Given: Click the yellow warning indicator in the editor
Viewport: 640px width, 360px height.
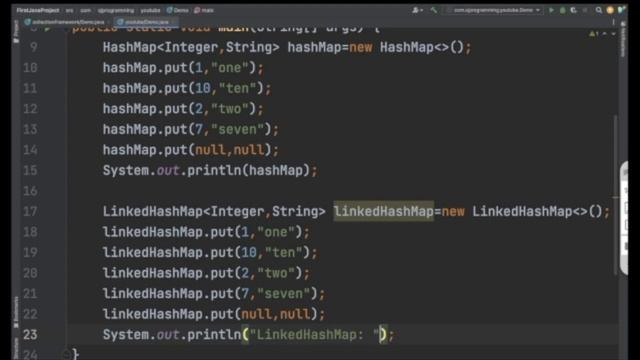Looking at the screenshot, I should point(593,33).
